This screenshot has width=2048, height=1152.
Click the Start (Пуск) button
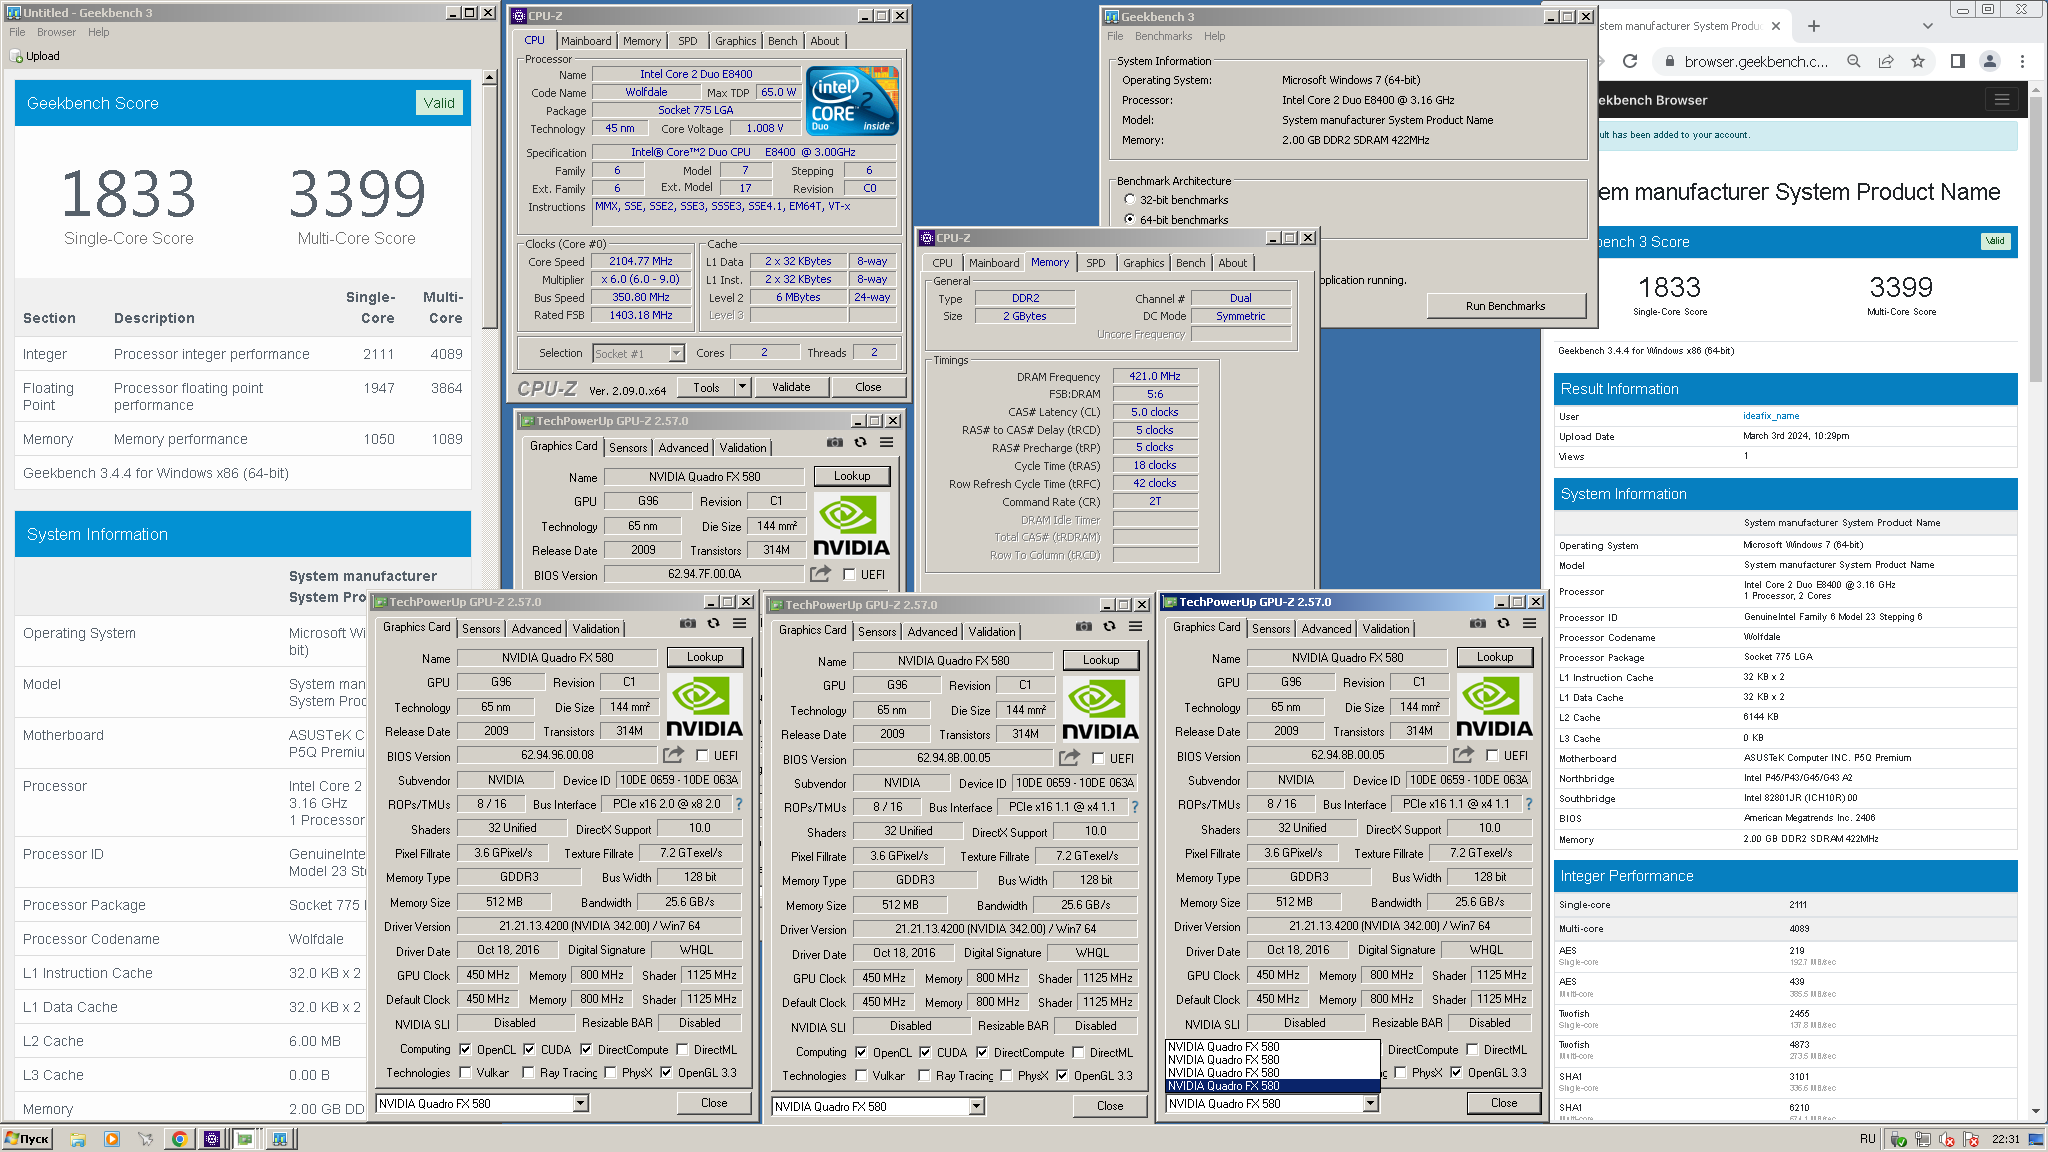(x=27, y=1139)
